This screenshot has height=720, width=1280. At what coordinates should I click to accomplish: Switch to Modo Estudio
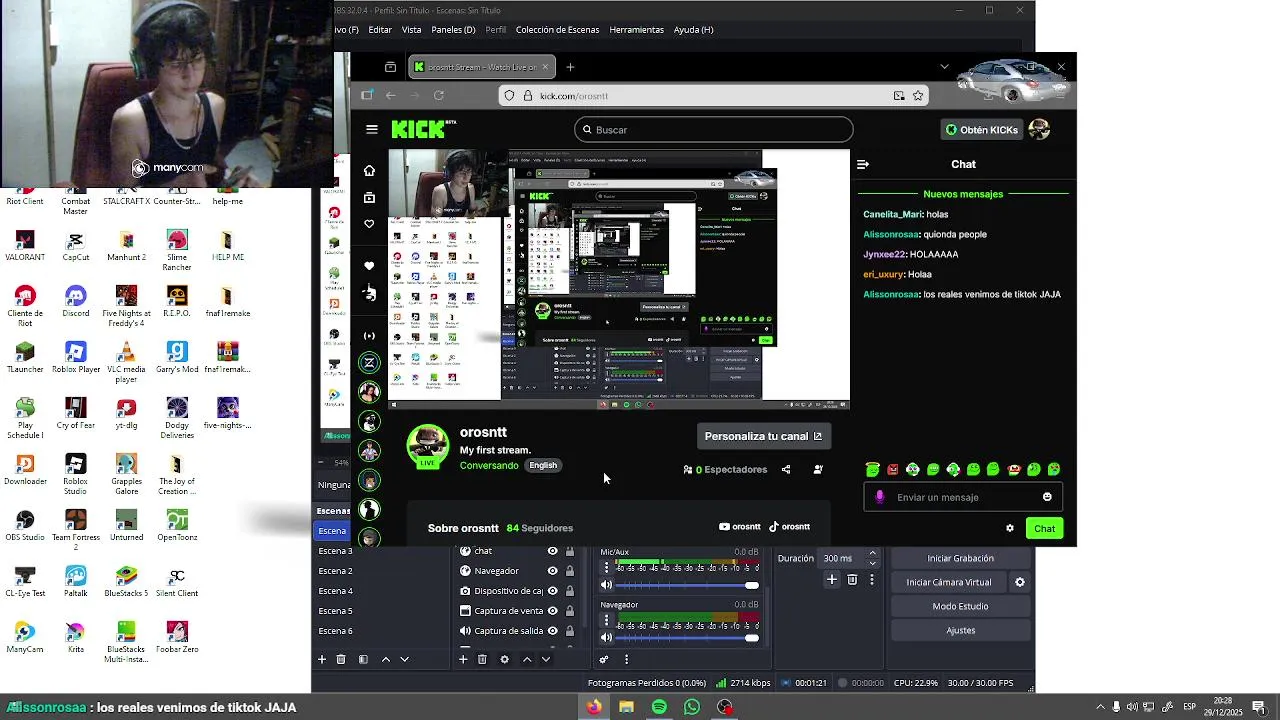point(960,606)
